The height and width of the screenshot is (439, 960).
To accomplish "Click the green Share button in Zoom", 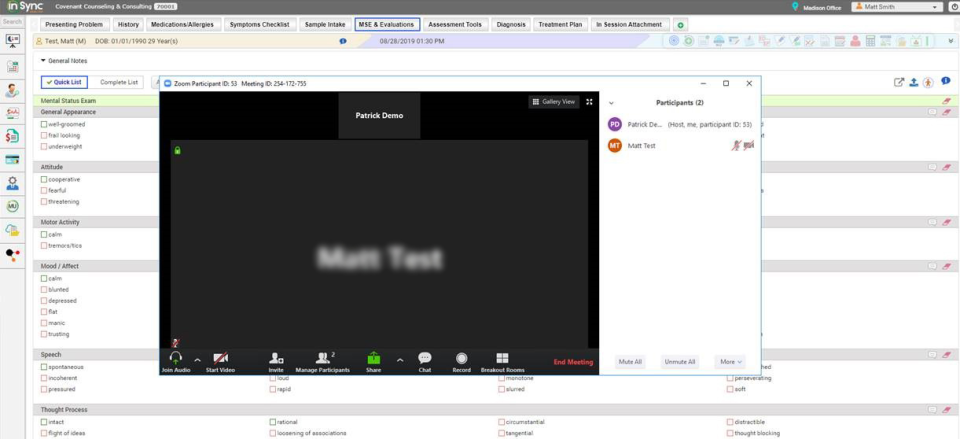I will [373, 362].
